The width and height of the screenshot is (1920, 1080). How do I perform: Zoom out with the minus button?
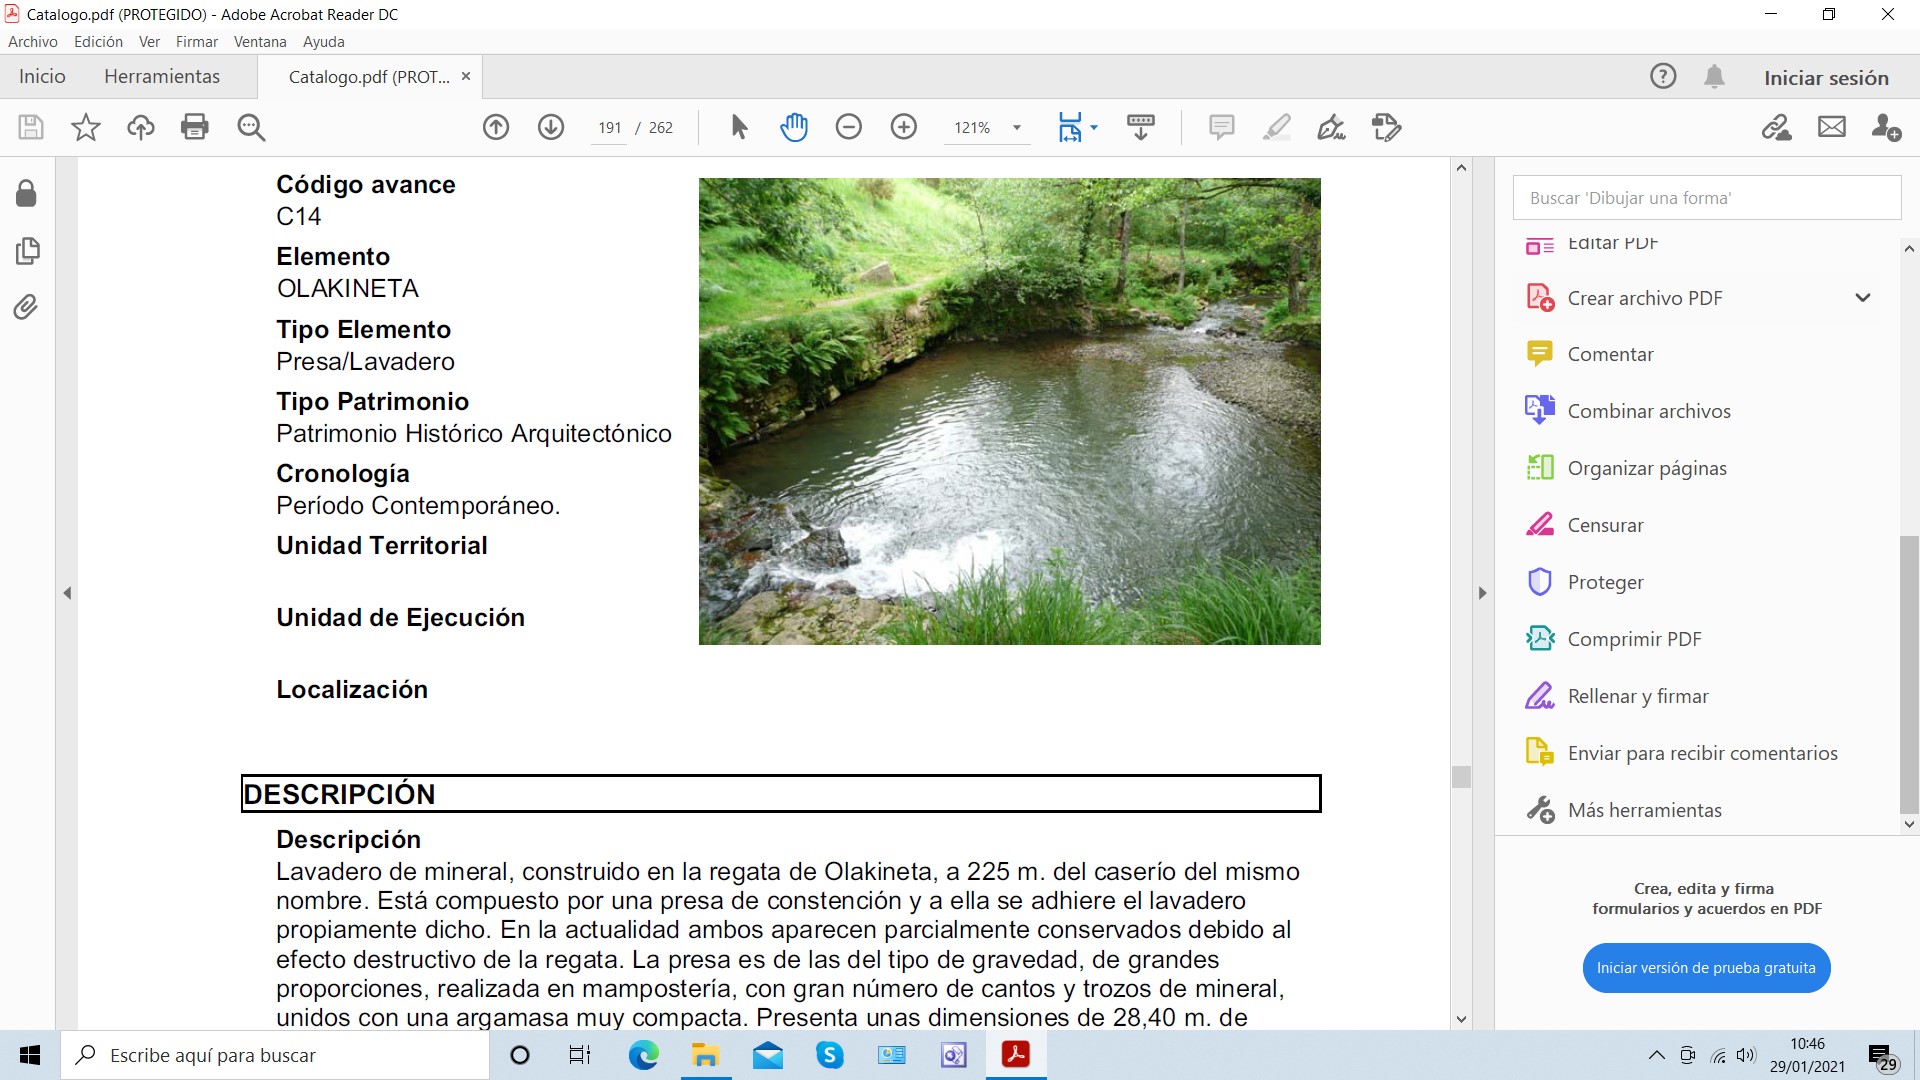pos(849,127)
